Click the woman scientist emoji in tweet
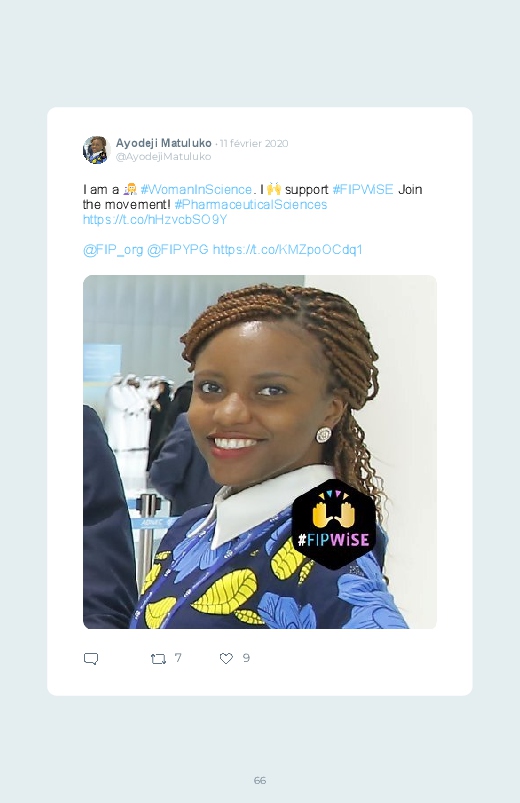The width and height of the screenshot is (520, 803). (130, 189)
